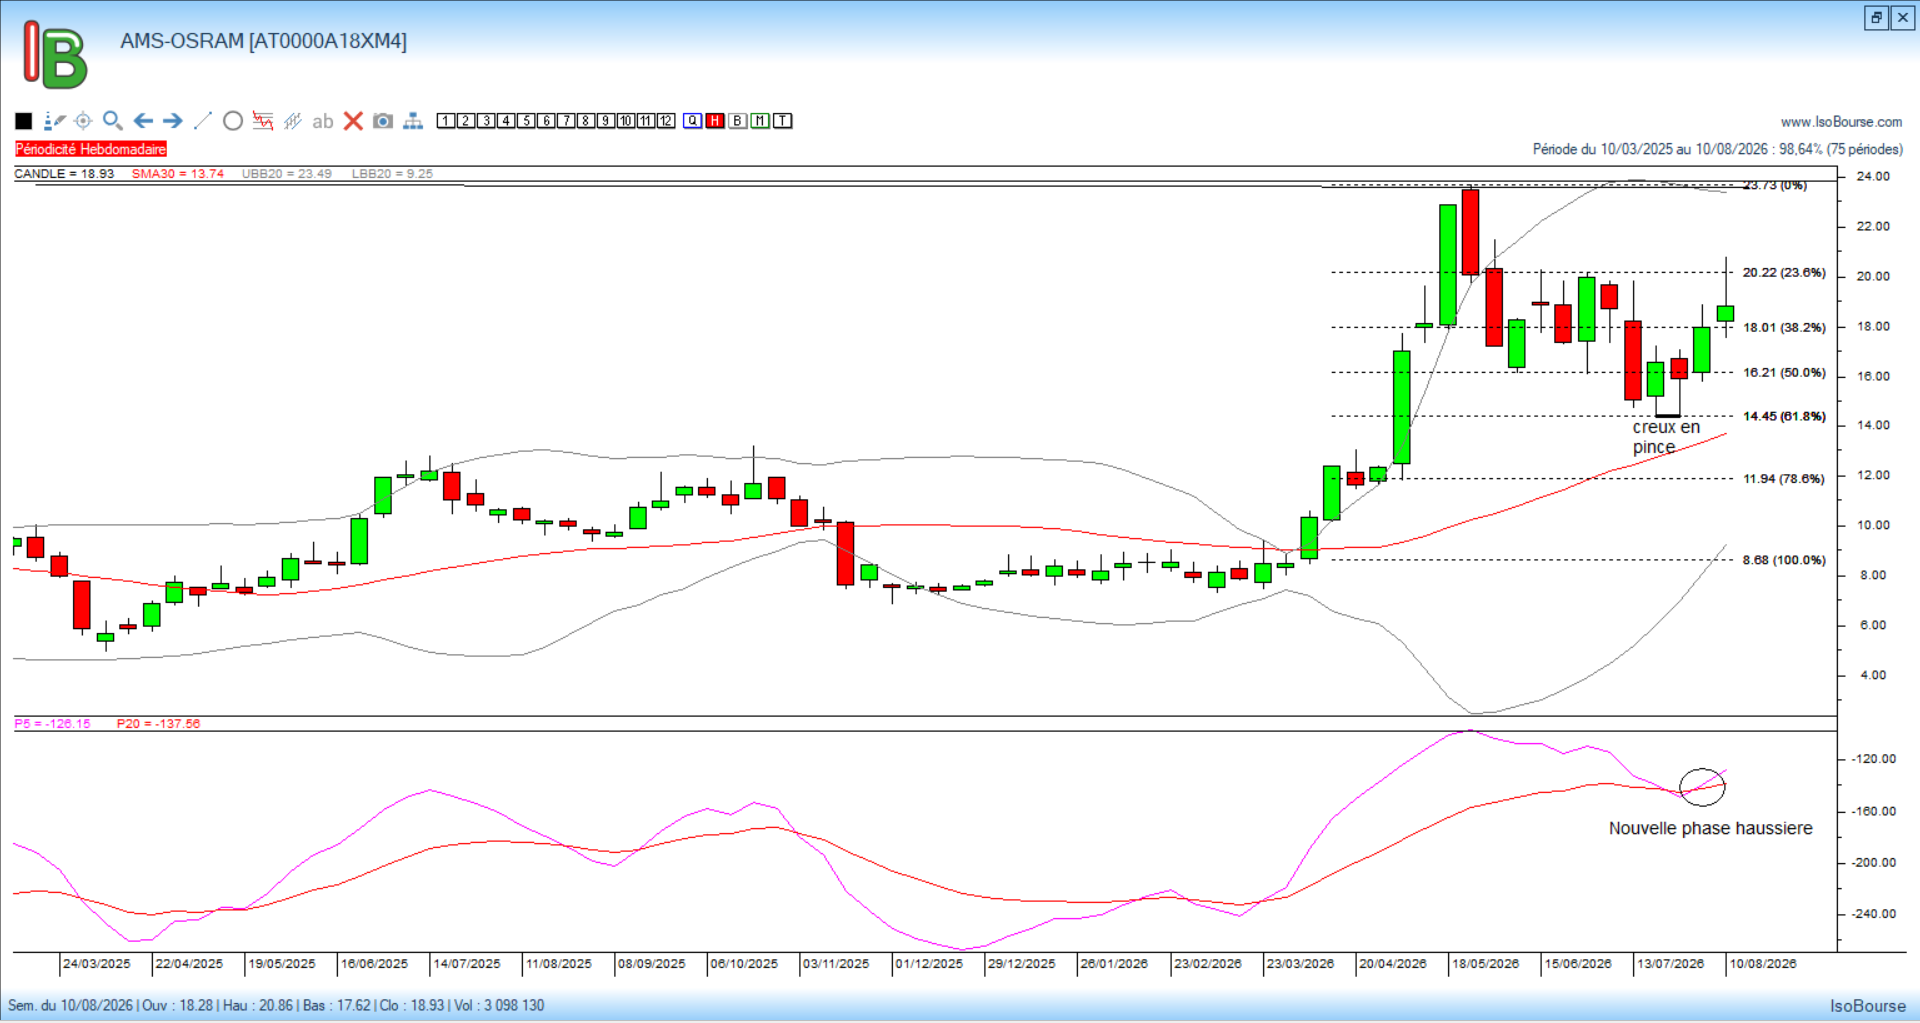
Task: Click the 'P20 = -137.56' indicator label
Action: 158,724
